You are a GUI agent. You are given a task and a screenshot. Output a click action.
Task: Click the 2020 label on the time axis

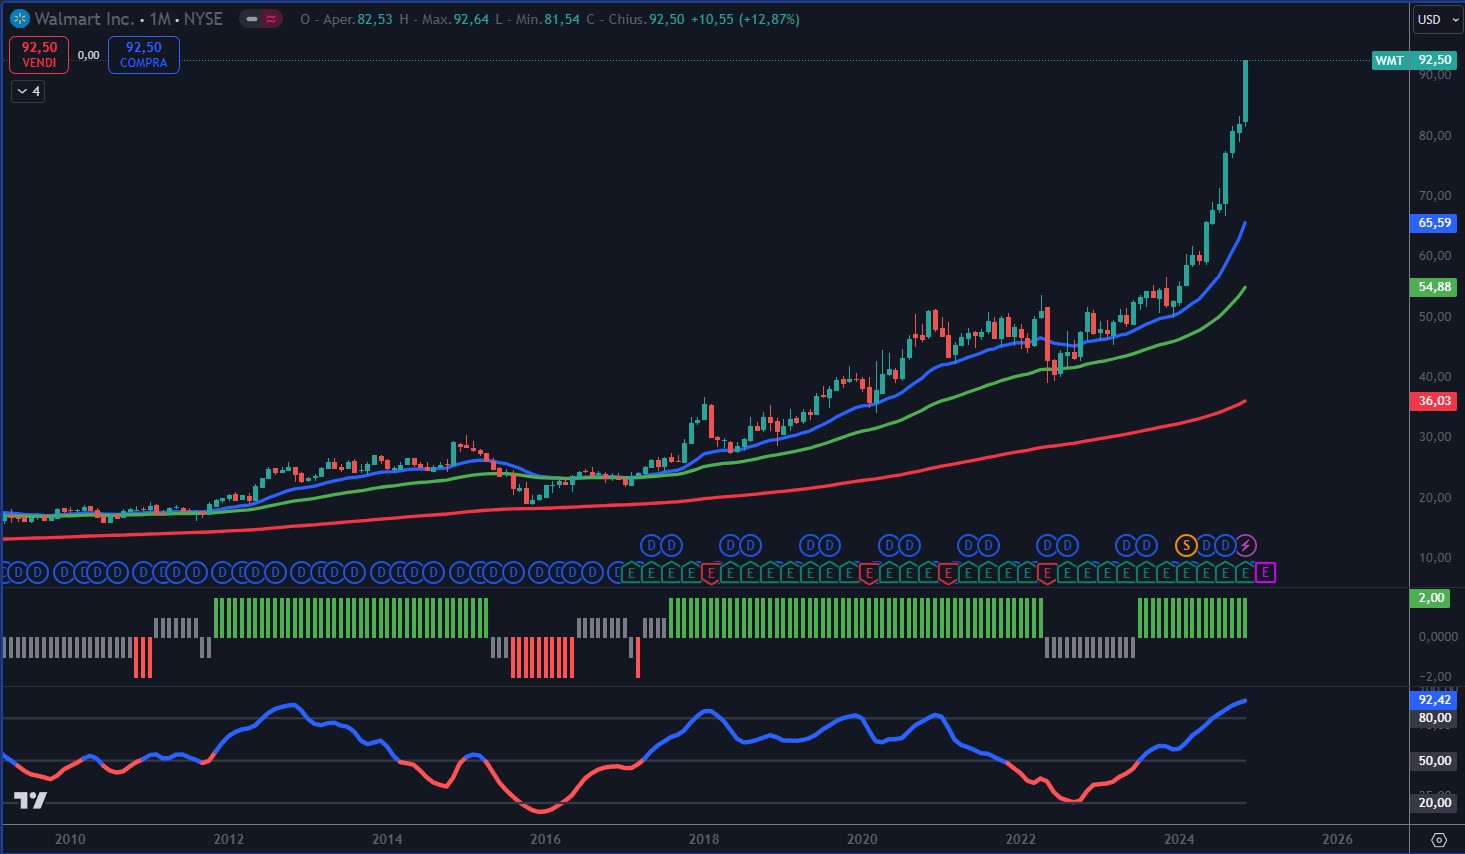[862, 839]
